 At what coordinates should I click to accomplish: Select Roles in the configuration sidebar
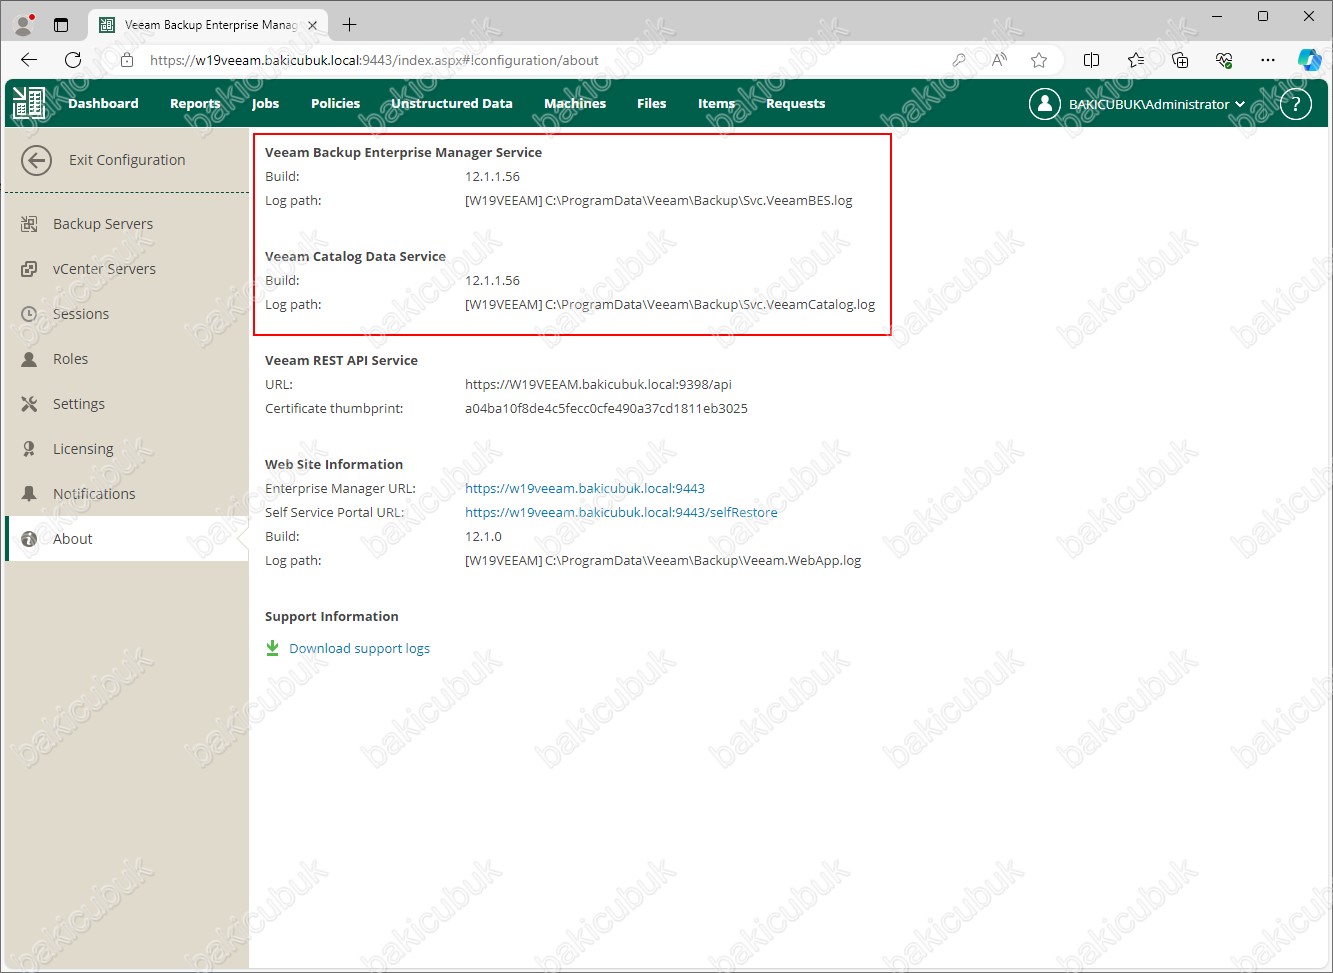click(70, 359)
